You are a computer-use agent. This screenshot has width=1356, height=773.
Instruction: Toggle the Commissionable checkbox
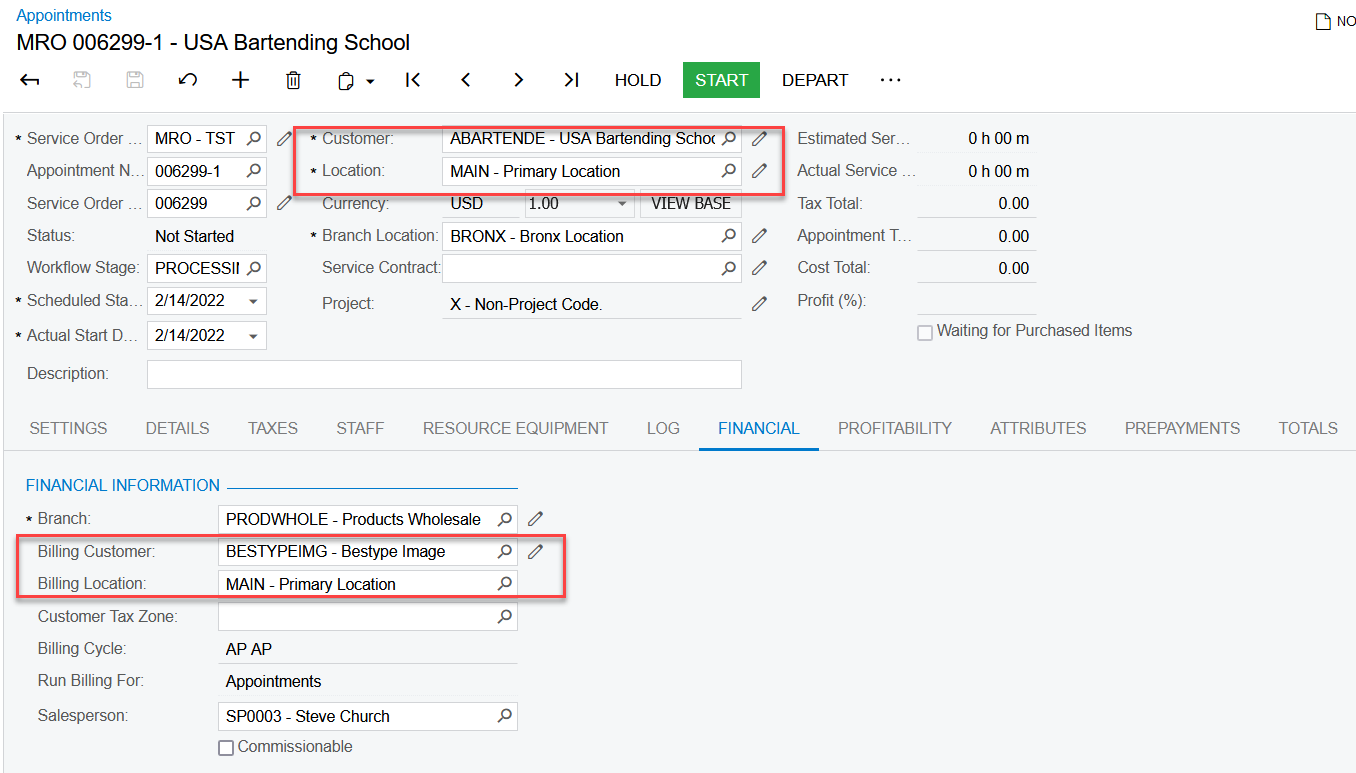pos(226,748)
